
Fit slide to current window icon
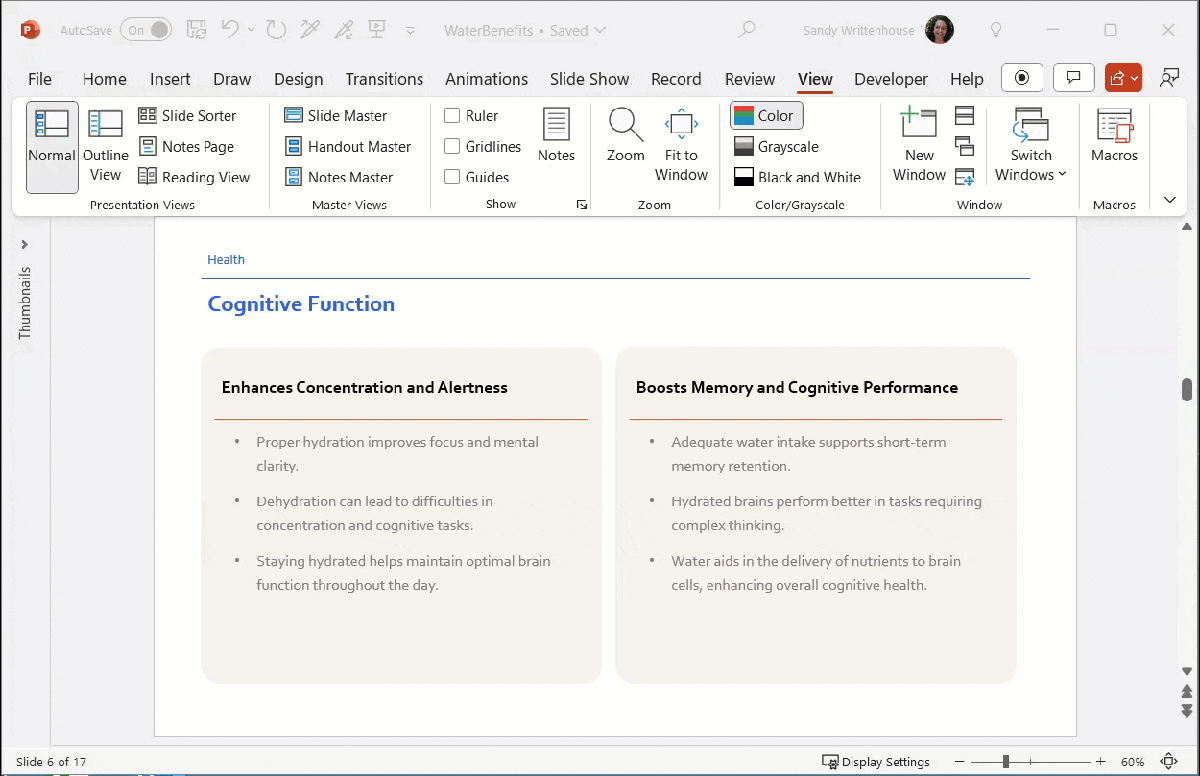click(1169, 762)
